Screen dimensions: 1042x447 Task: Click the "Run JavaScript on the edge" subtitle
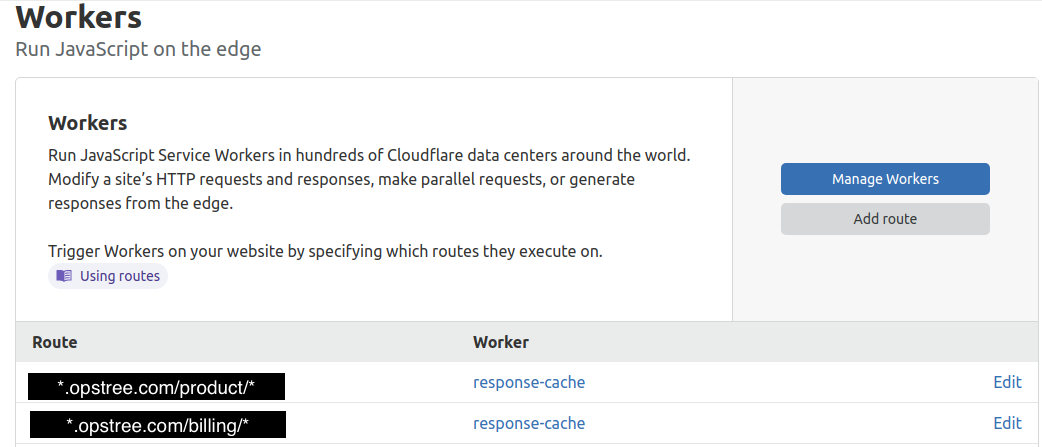point(138,48)
